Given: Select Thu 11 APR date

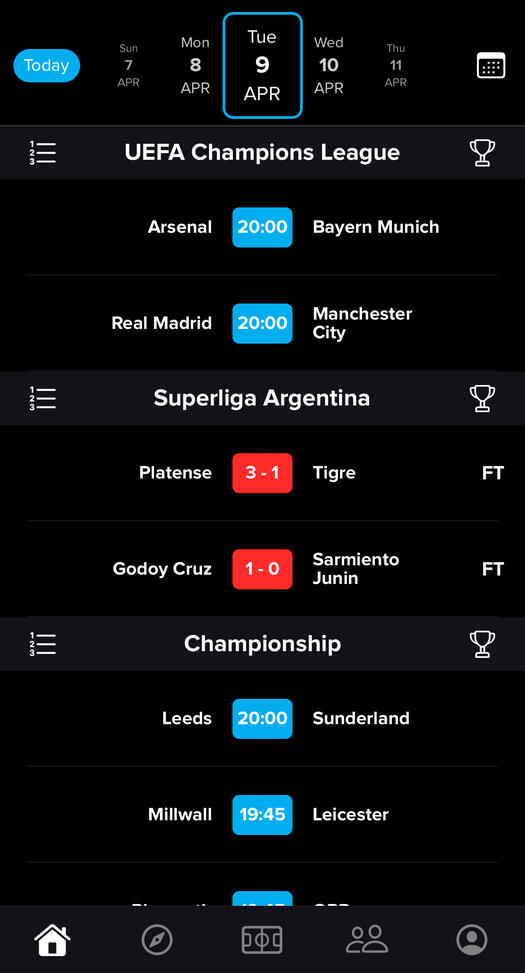Looking at the screenshot, I should point(395,65).
